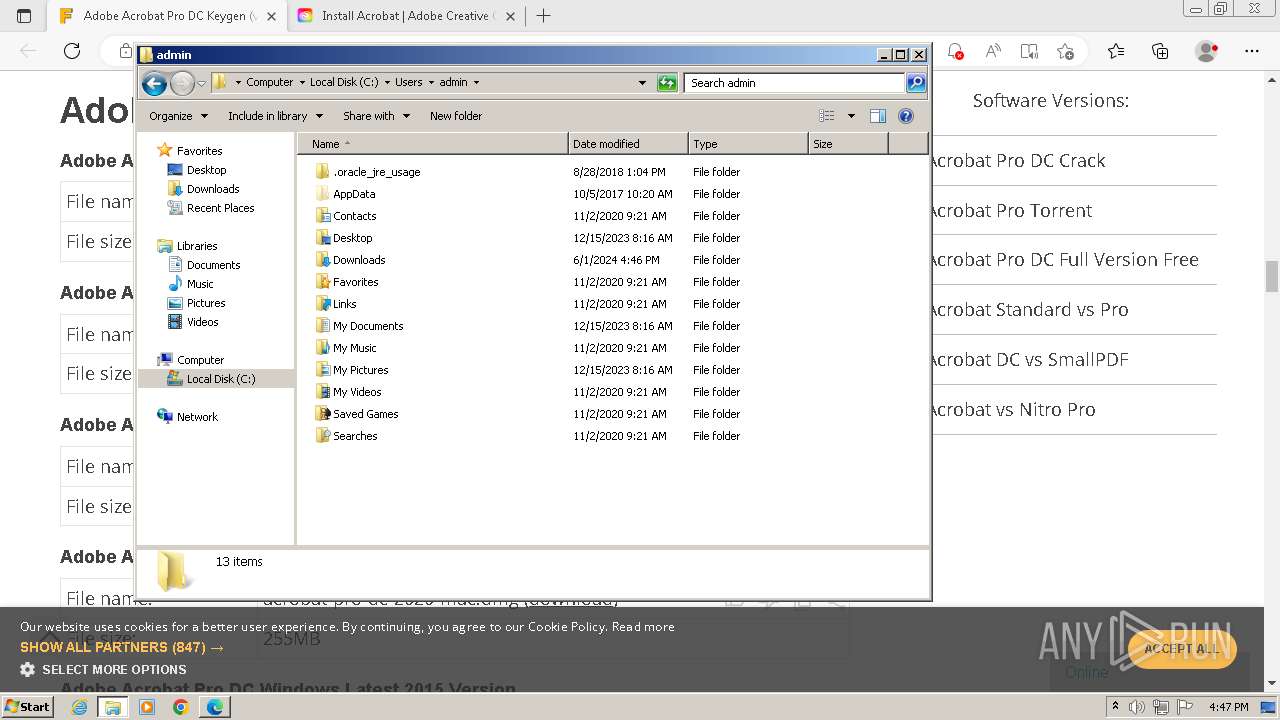Sort files by Size column header
The width and height of the screenshot is (1280, 720).
(x=848, y=144)
